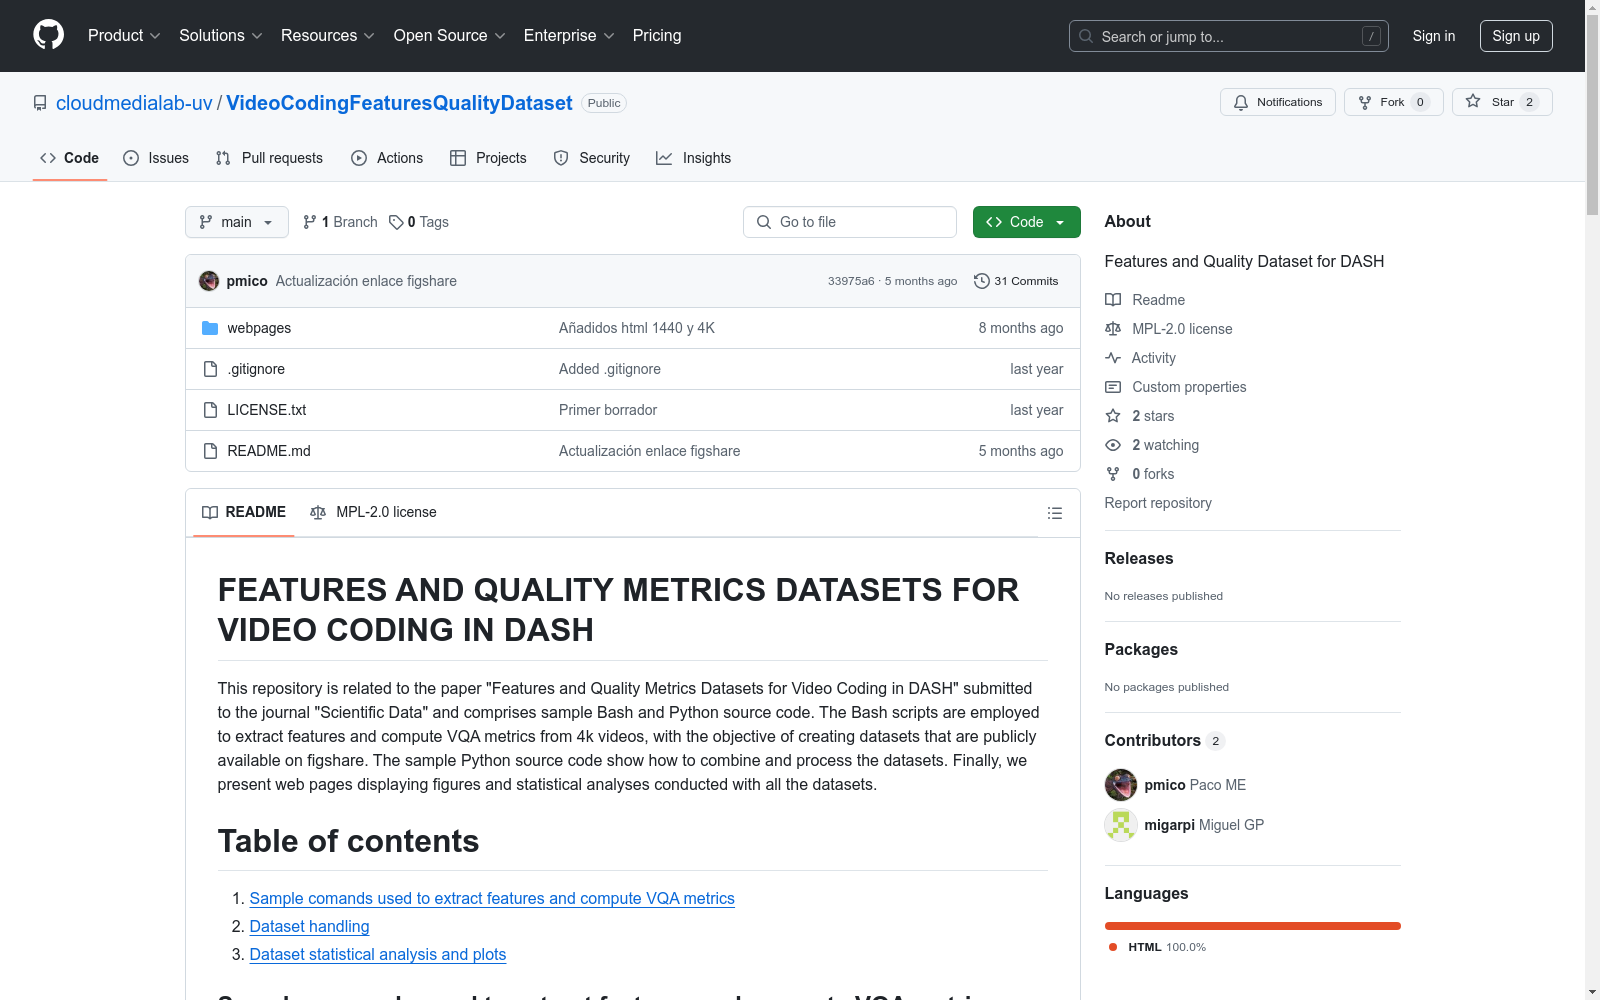Open the Releases heading link
The image size is (1600, 1000).
pos(1139,558)
